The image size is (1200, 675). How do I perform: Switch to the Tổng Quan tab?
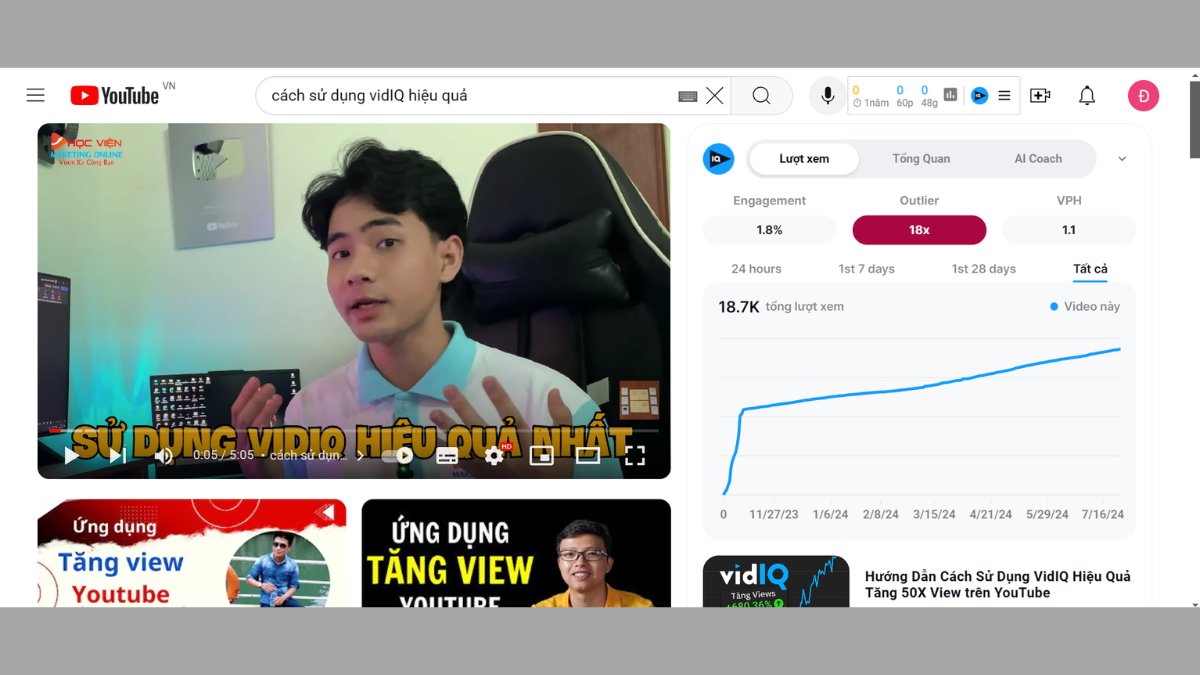pos(921,158)
